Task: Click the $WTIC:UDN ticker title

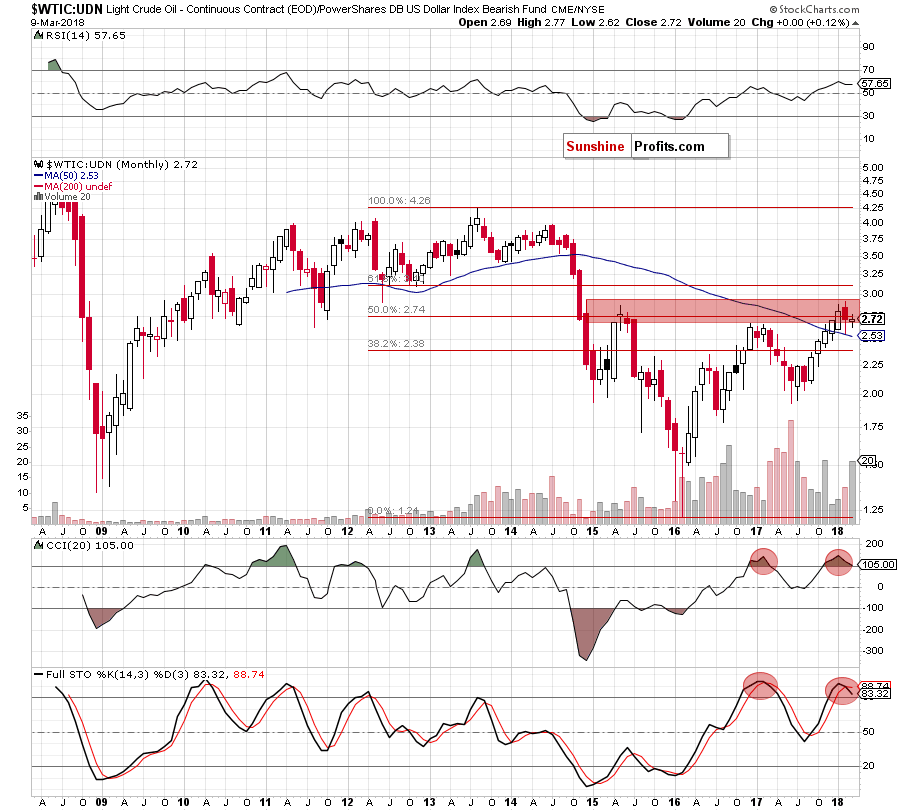Action: pyautogui.click(x=67, y=9)
